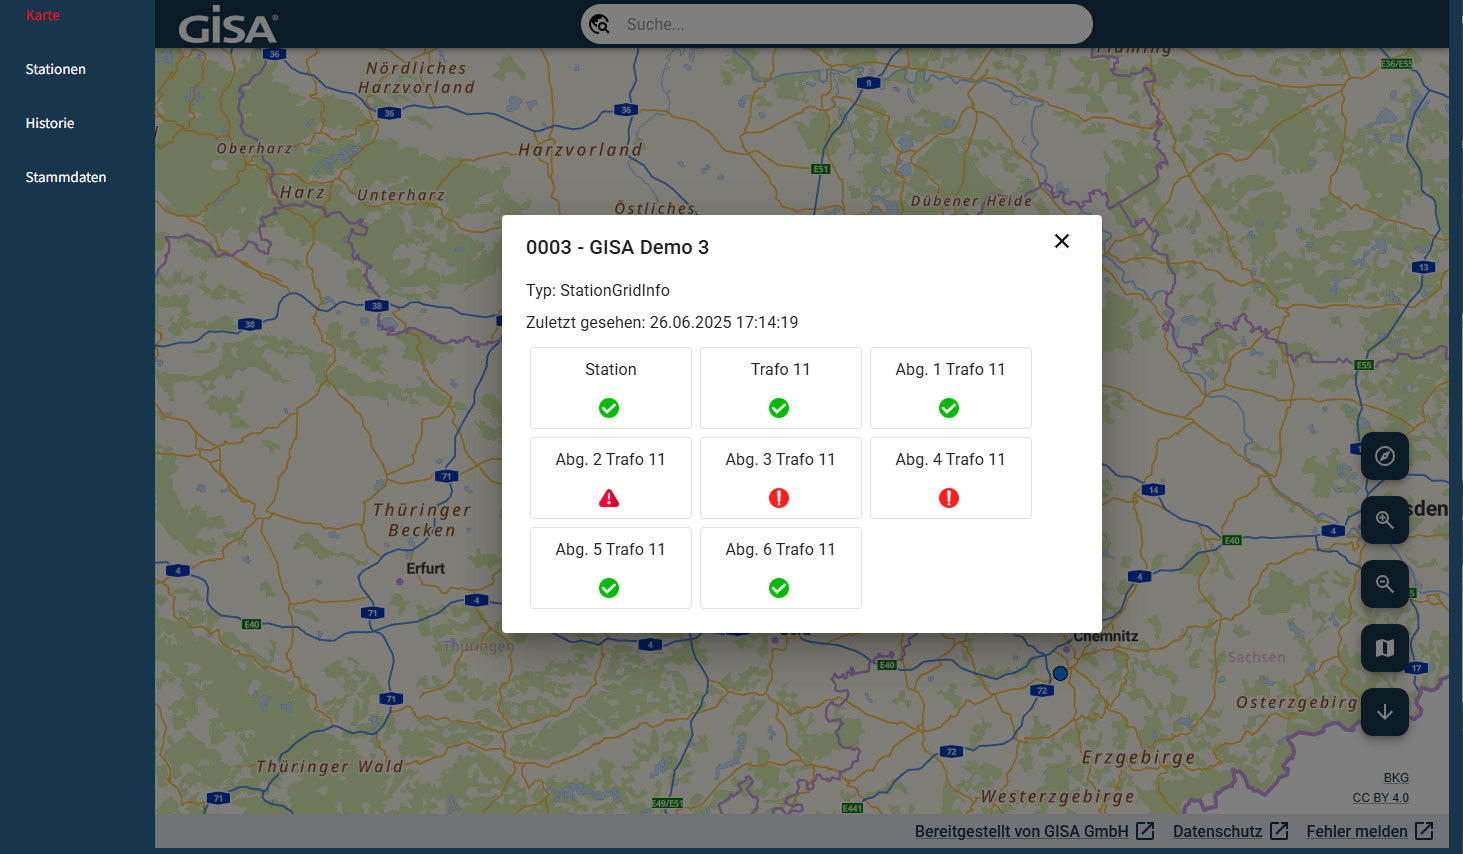The height and width of the screenshot is (854, 1463).
Task: Click the red error icon for Abg. 3
Action: tap(779, 498)
